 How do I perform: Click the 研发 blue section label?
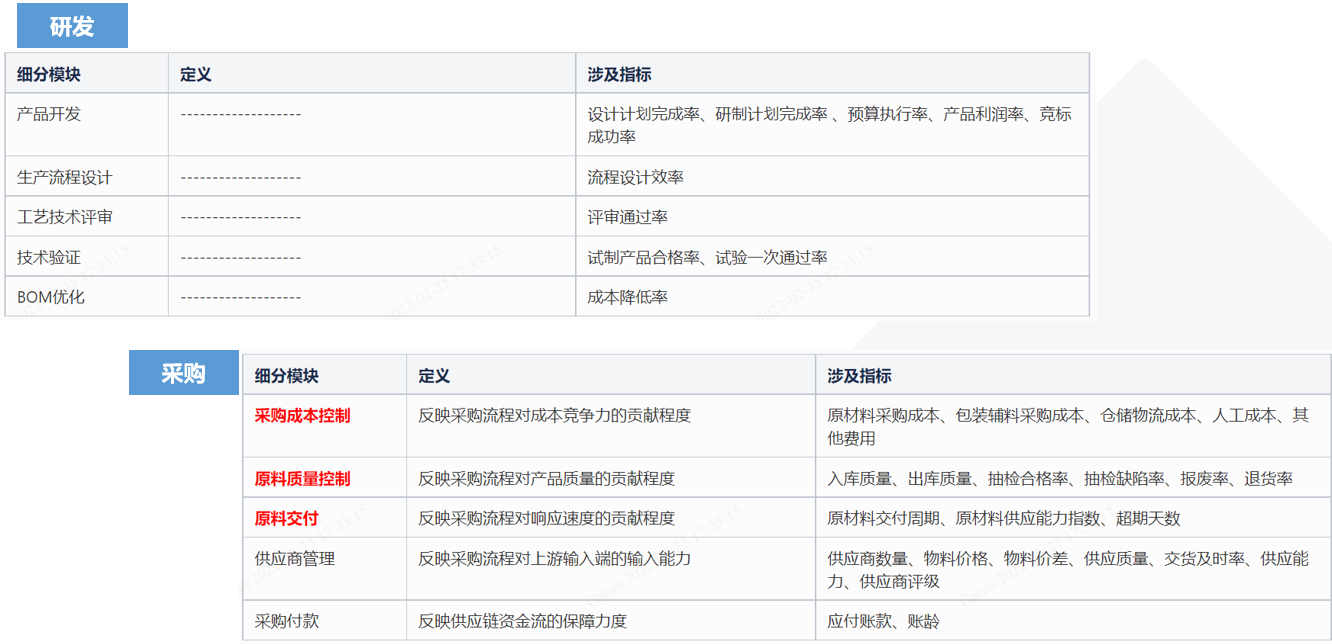[x=72, y=26]
